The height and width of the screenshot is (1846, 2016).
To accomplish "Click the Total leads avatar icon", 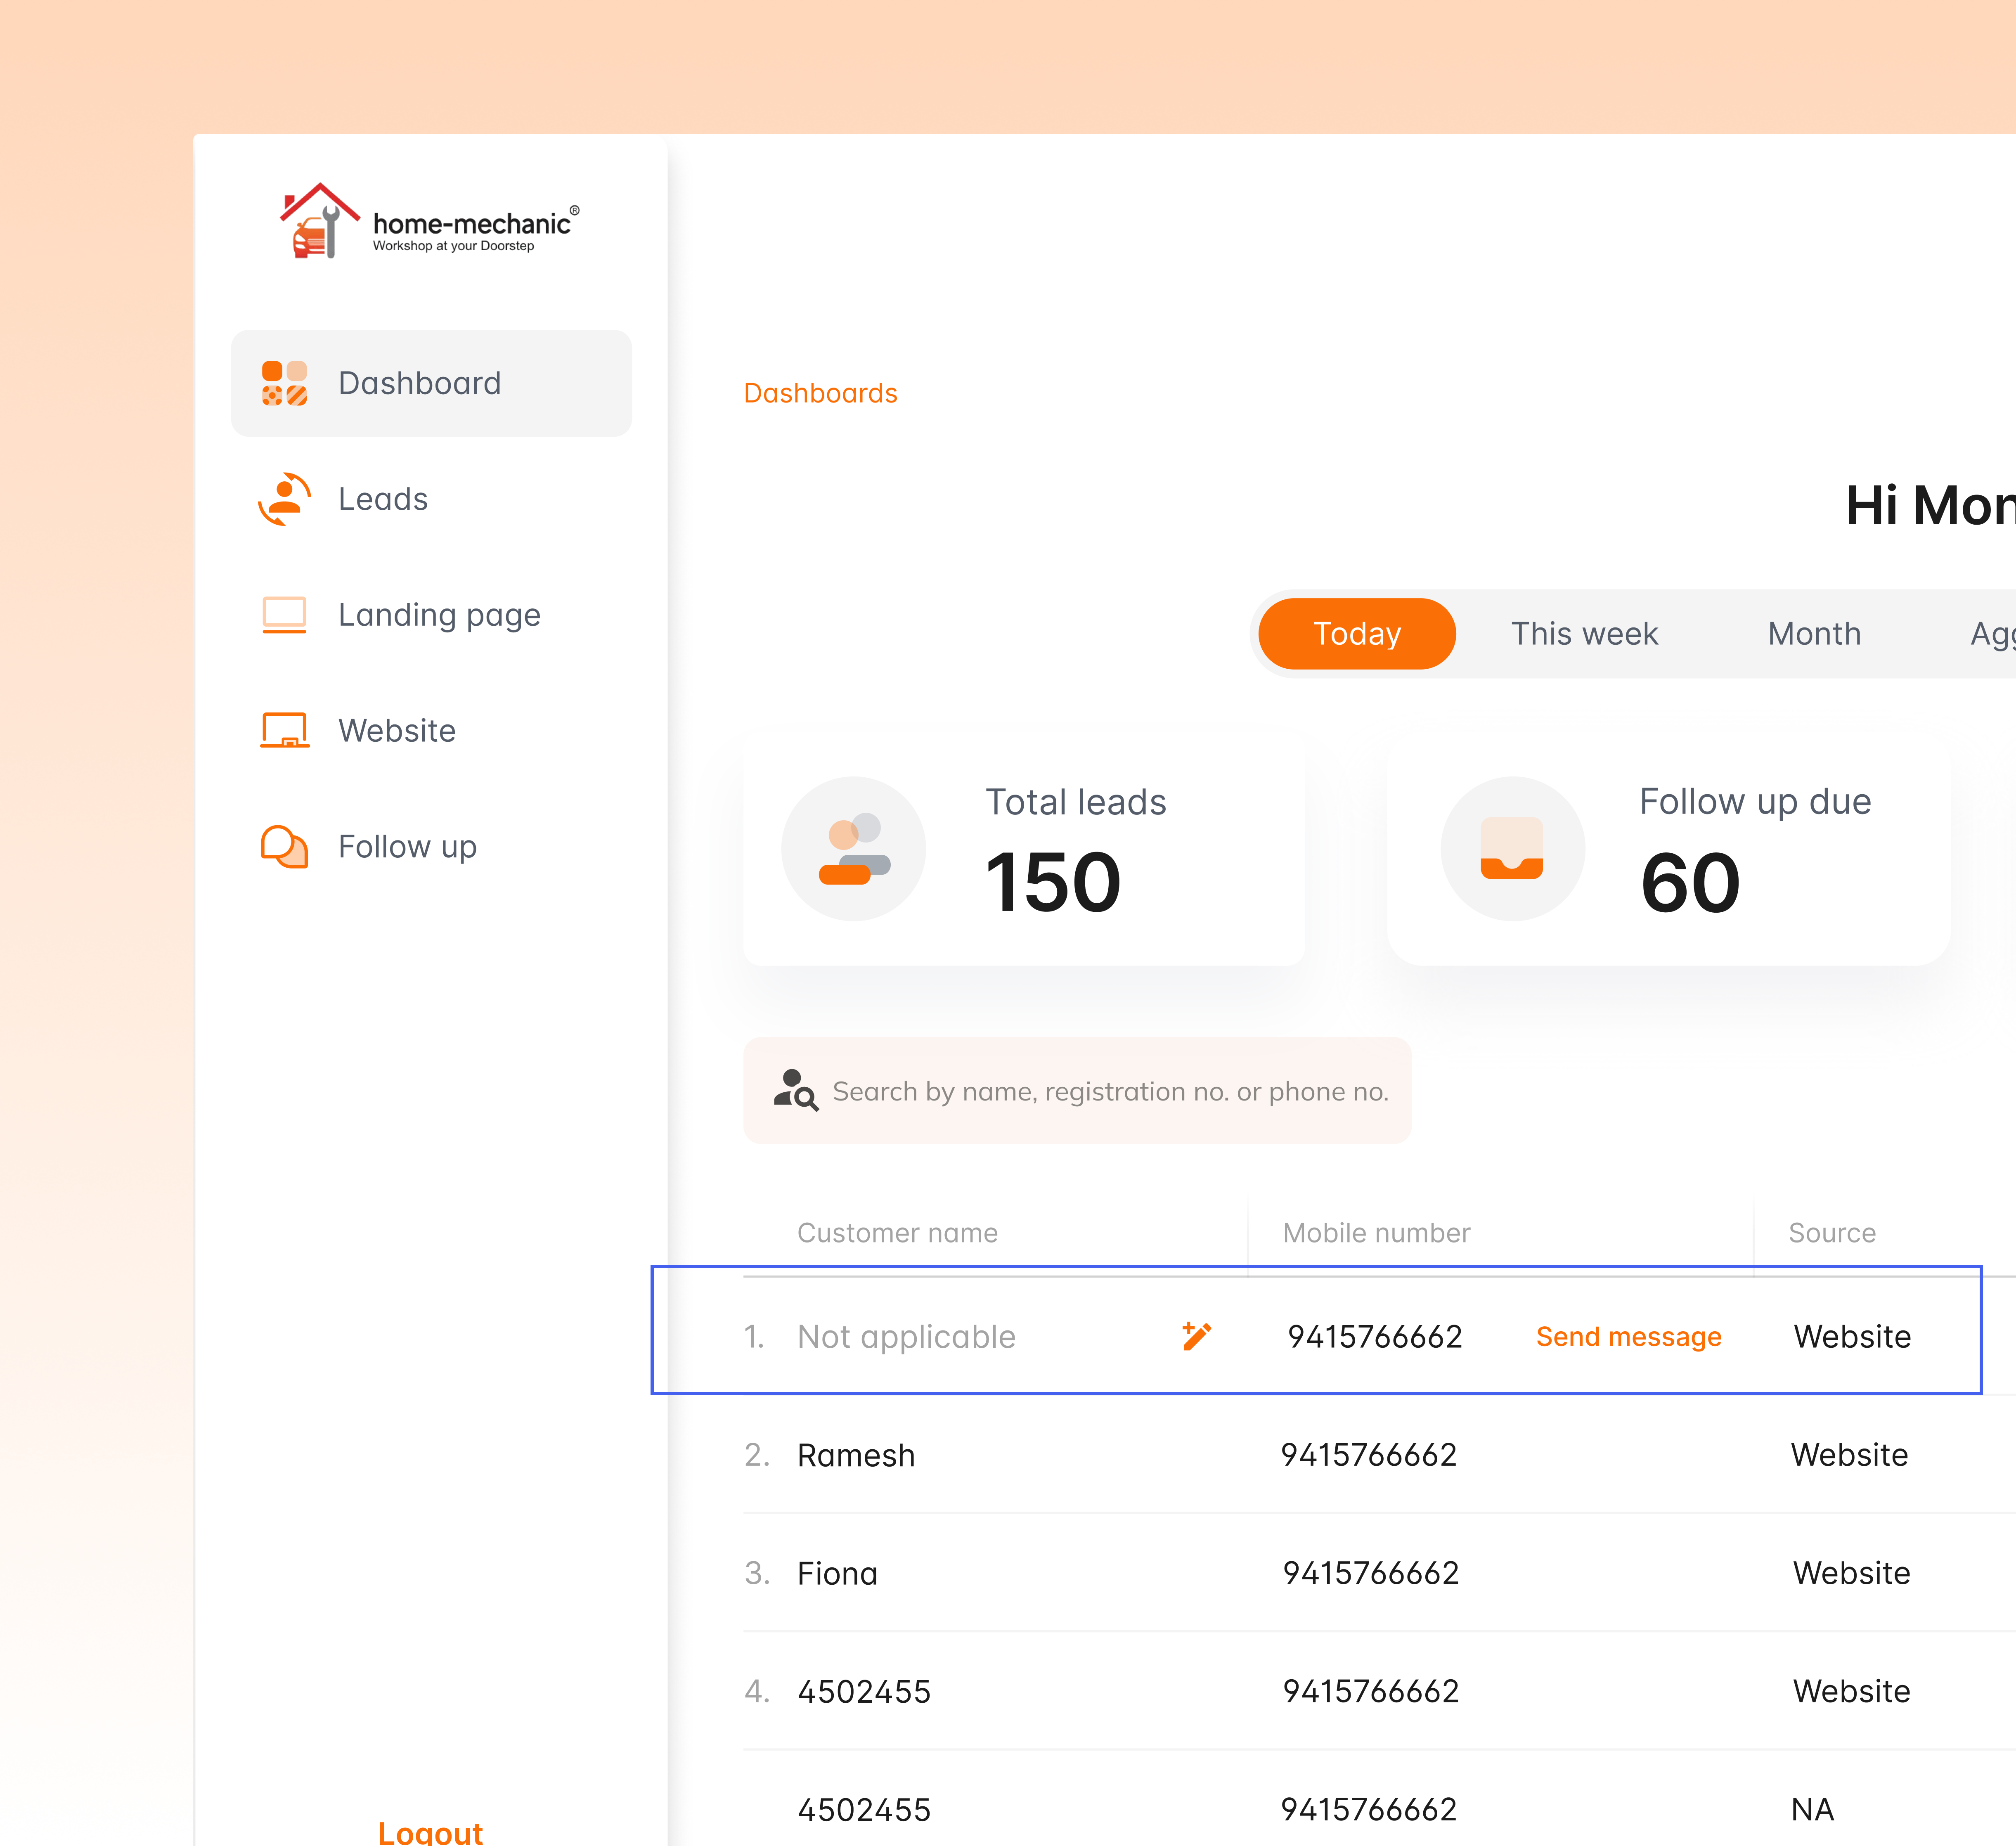I will point(853,847).
